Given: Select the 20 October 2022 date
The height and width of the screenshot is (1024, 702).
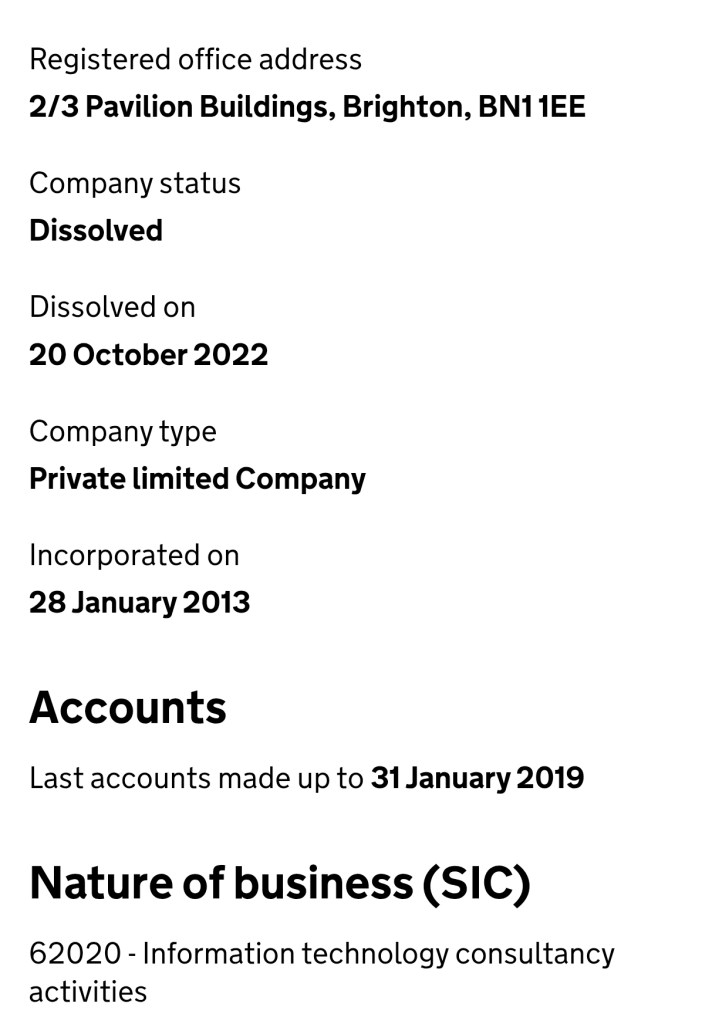Looking at the screenshot, I should point(149,355).
